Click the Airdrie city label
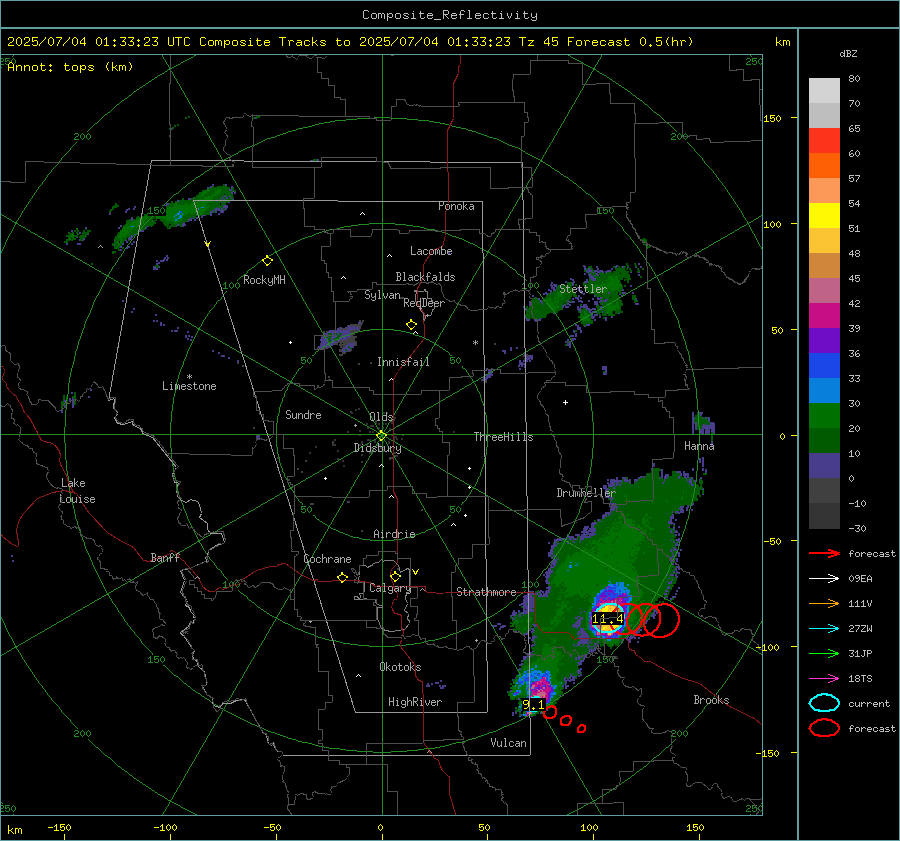The width and height of the screenshot is (900, 841). 394,534
